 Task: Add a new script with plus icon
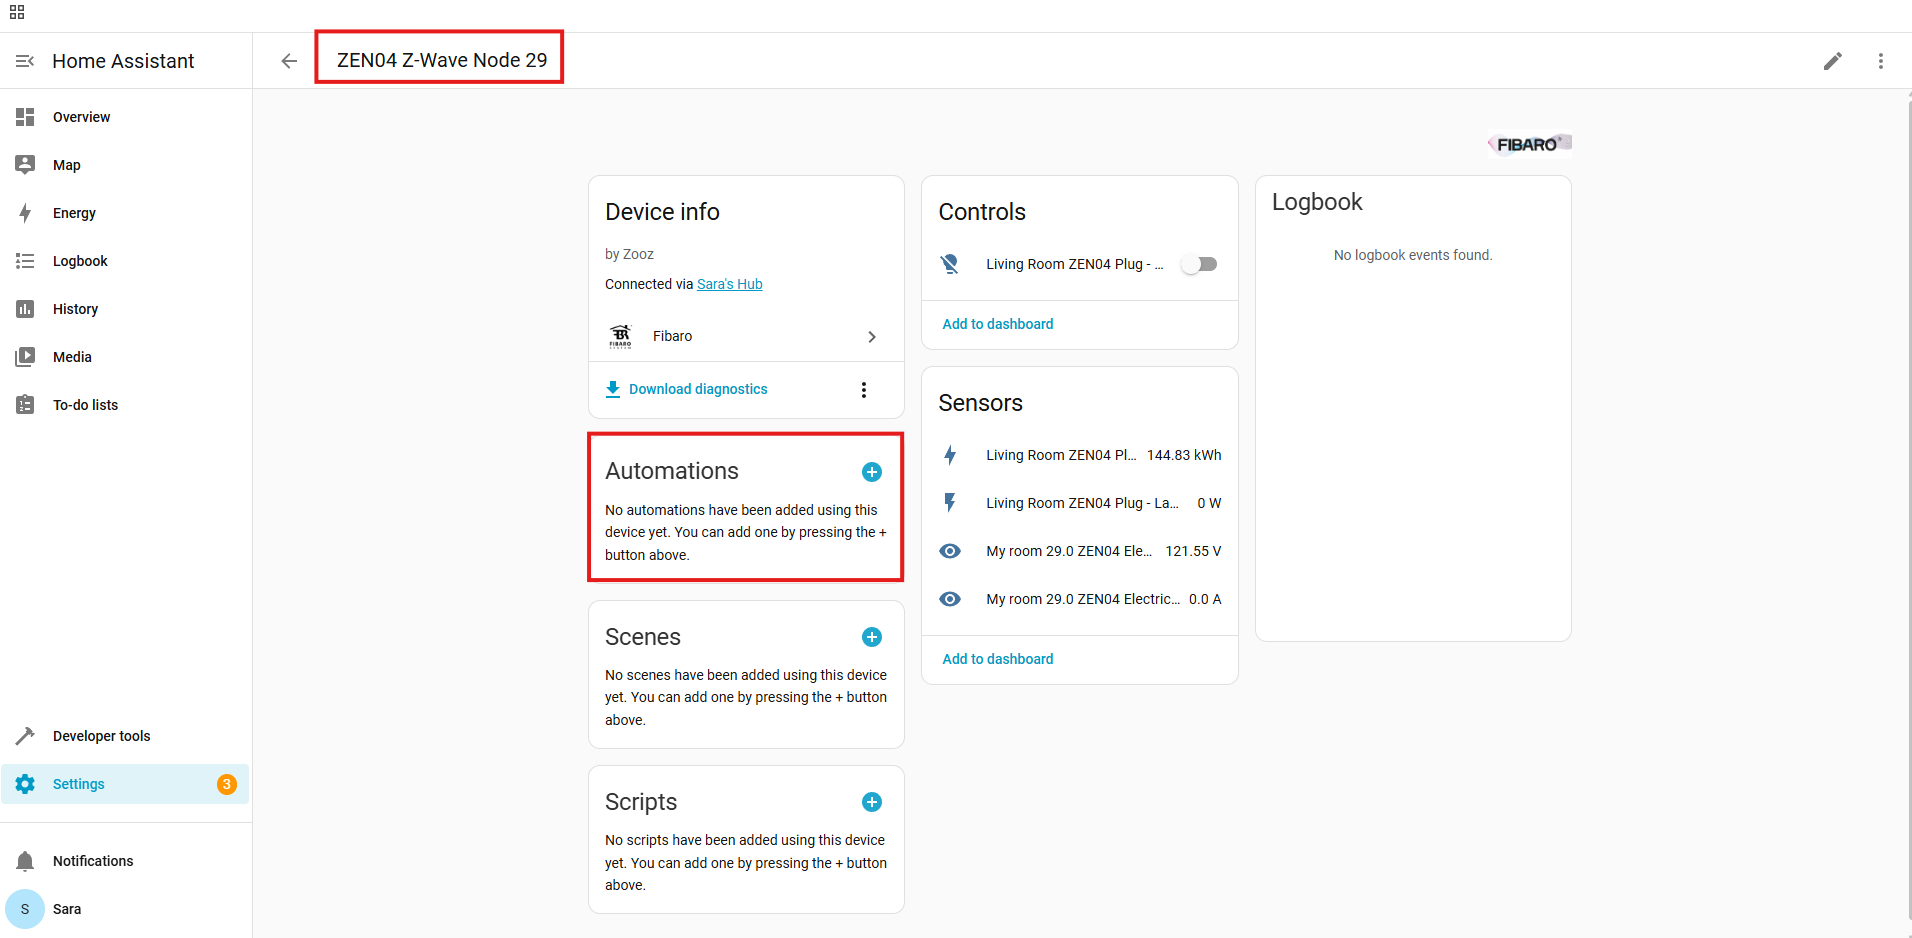point(871,802)
